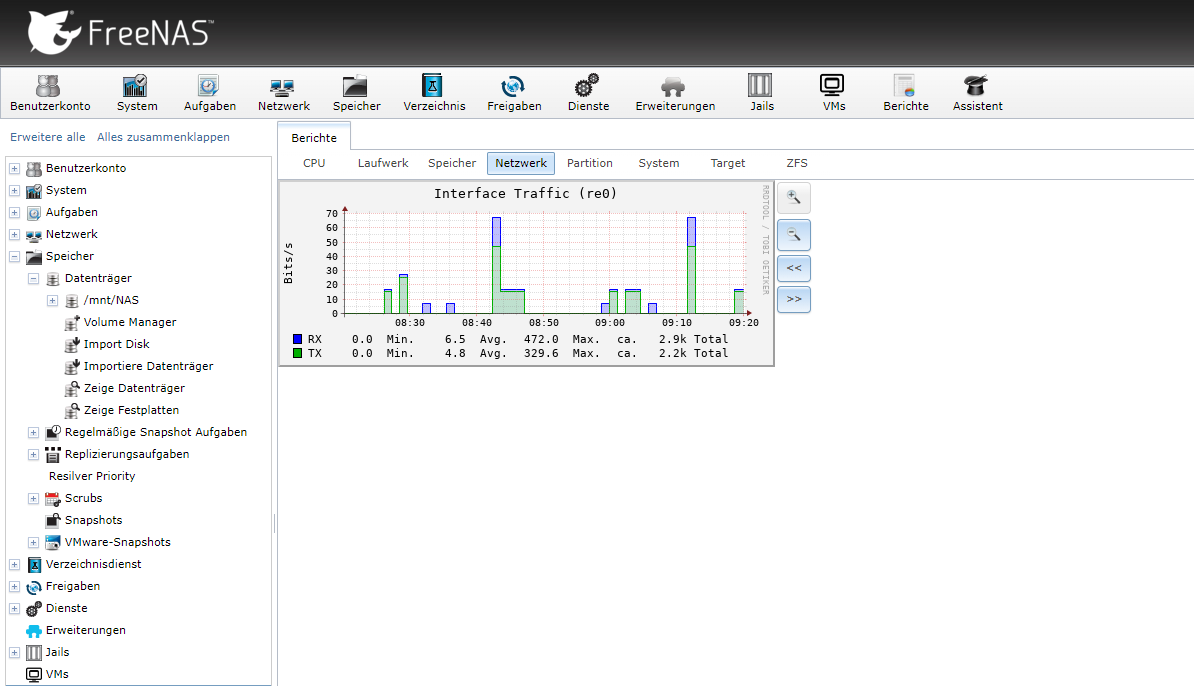Expand the Verzeichnisdienst tree node

pyautogui.click(x=14, y=564)
